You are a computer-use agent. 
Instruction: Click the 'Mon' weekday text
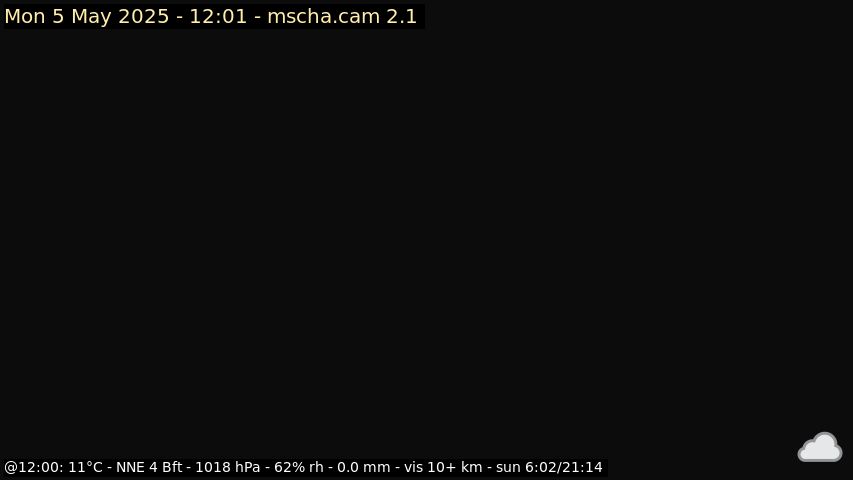(x=25, y=16)
